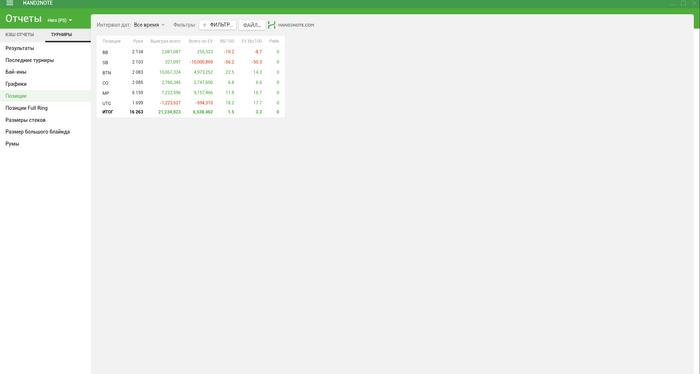
Task: Click the Отчеты page title
Action: click(23, 19)
